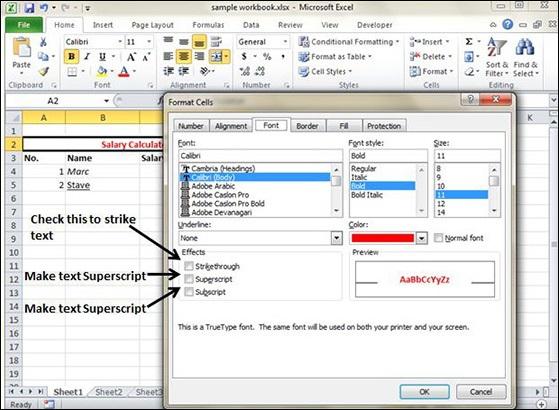The image size is (559, 410).
Task: Open the Conditional Formatting dropdown
Action: (349, 42)
